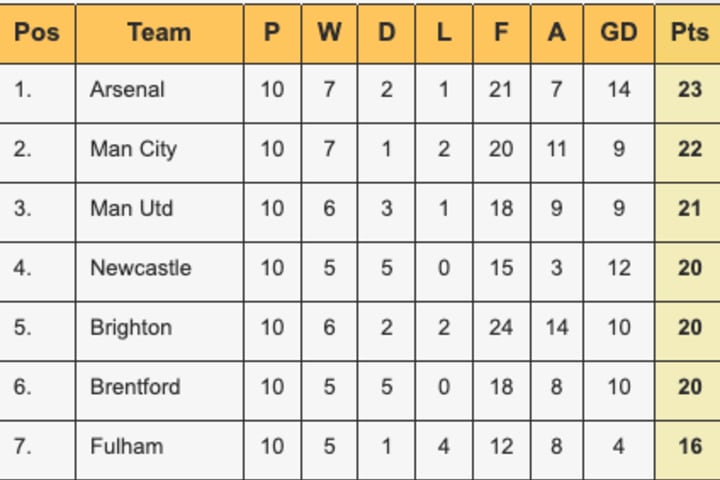
Task: Select the Pts column header
Action: pyautogui.click(x=689, y=32)
